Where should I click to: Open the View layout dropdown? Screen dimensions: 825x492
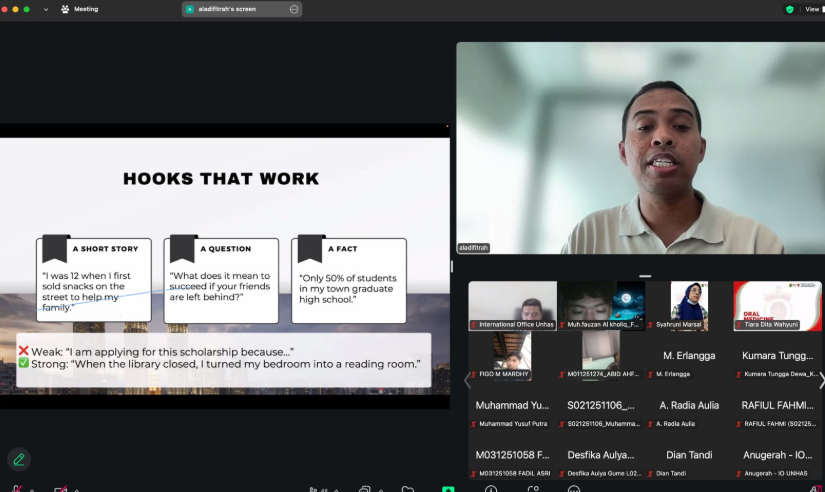[811, 9]
